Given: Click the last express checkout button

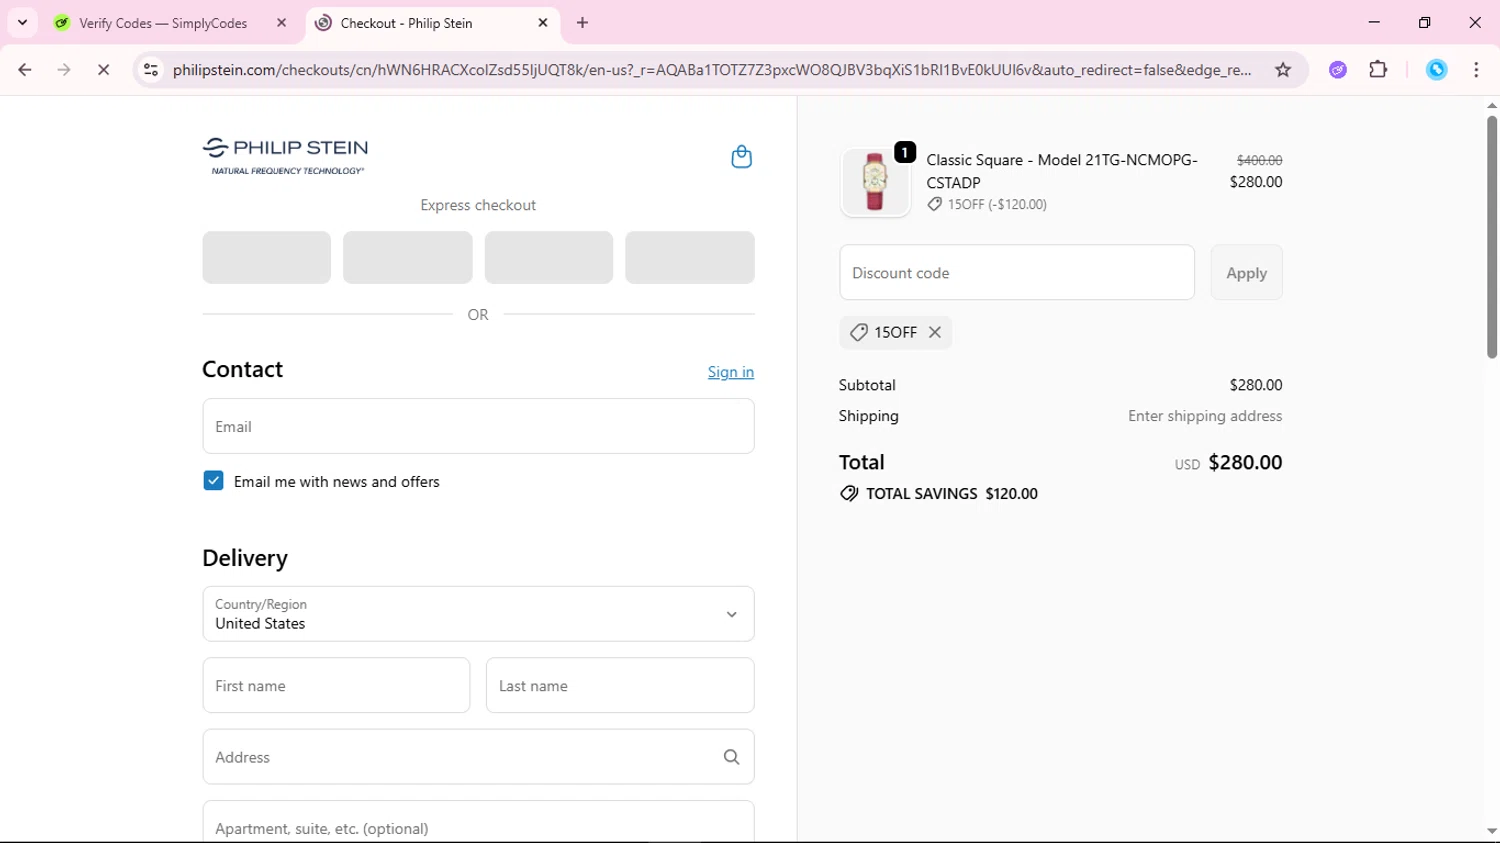Looking at the screenshot, I should [x=690, y=258].
